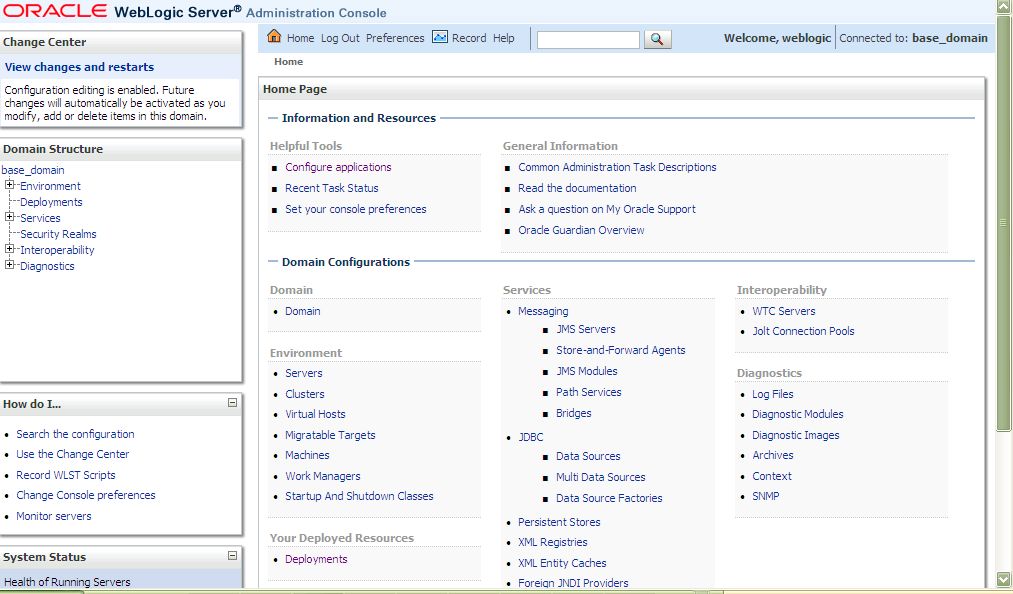Click the vertical scrollbar down arrow
1013x594 pixels.
[1003, 578]
